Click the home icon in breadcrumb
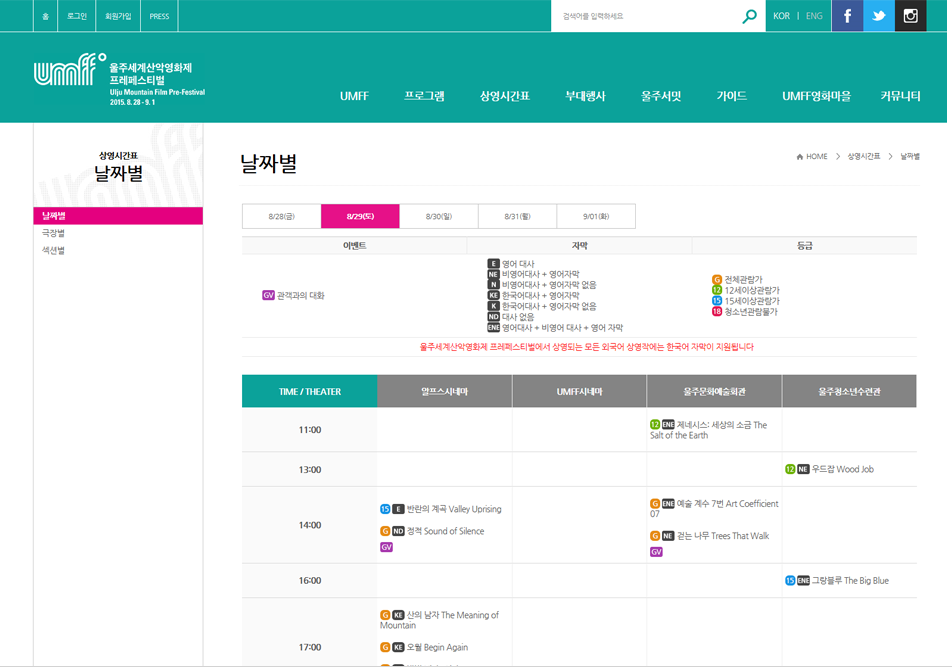This screenshot has width=952, height=667. tap(800, 157)
